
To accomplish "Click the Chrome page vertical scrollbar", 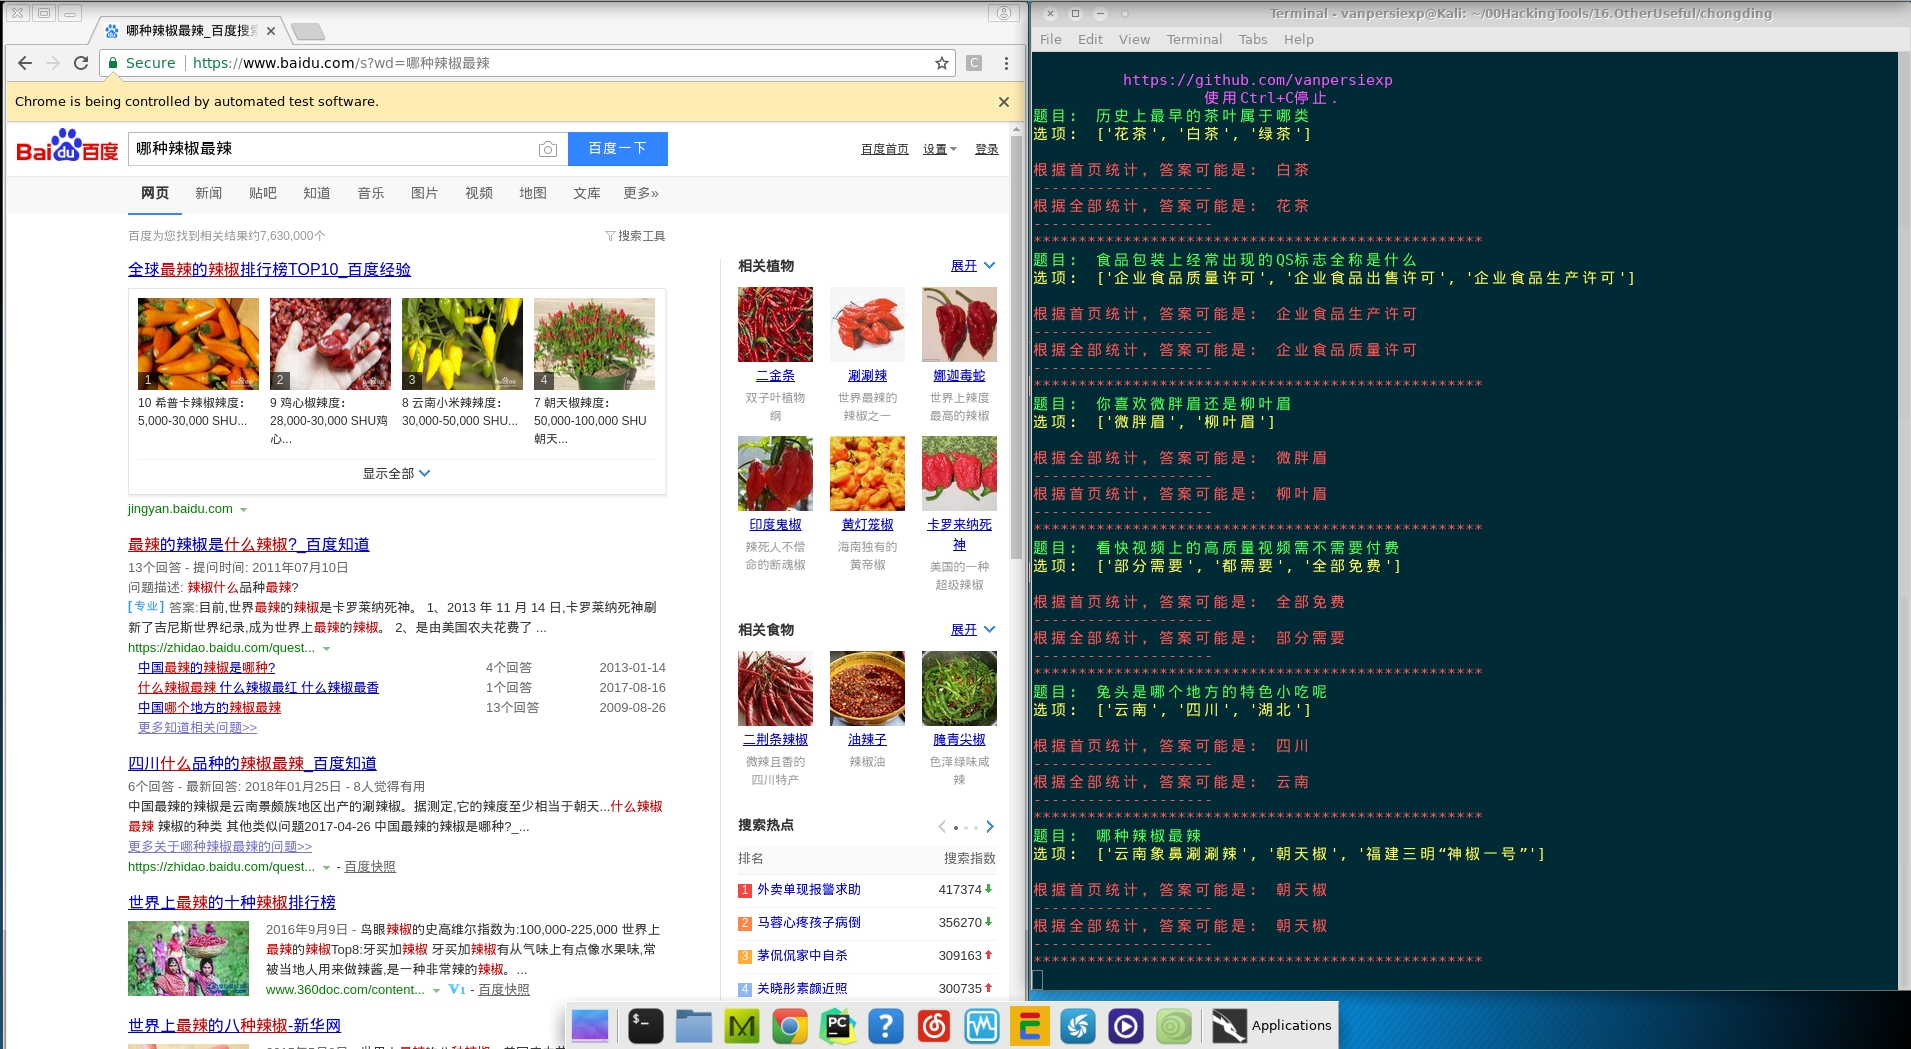I will pyautogui.click(x=1017, y=347).
